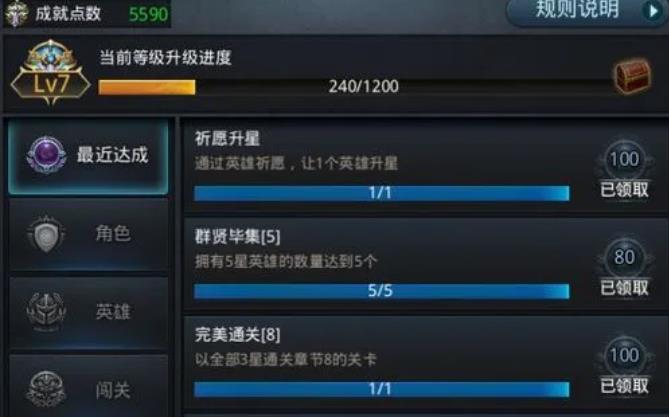The height and width of the screenshot is (417, 669).
Task: Select the 最近达成 tab
Action: click(88, 156)
